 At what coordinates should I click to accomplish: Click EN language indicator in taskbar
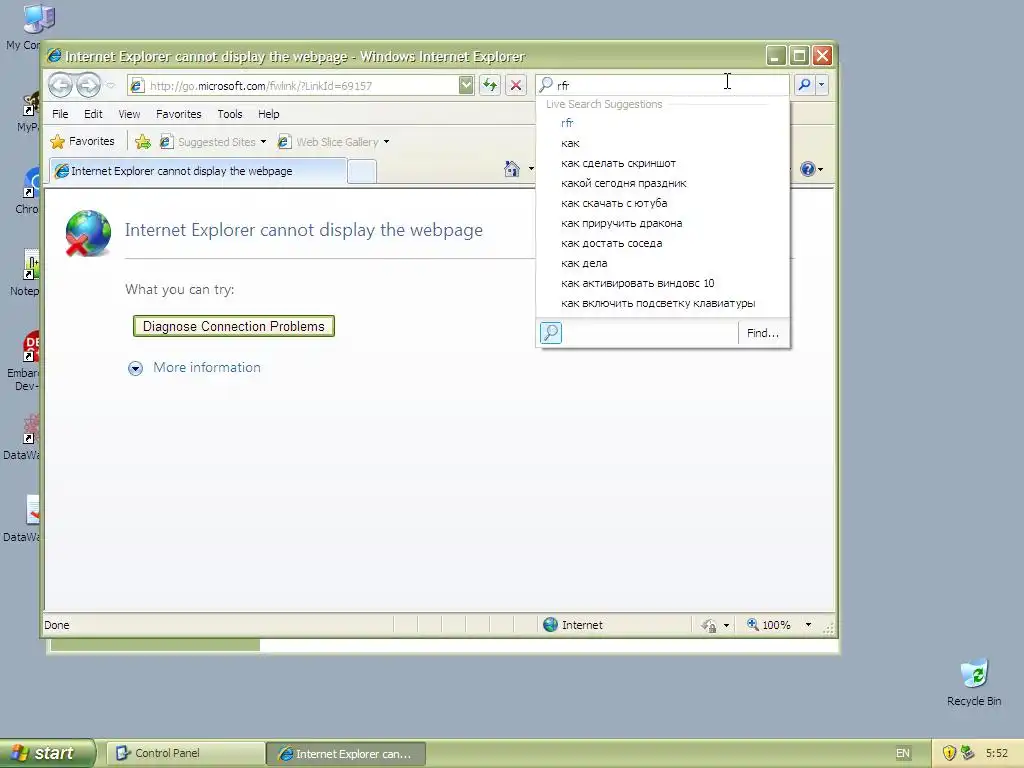[903, 754]
